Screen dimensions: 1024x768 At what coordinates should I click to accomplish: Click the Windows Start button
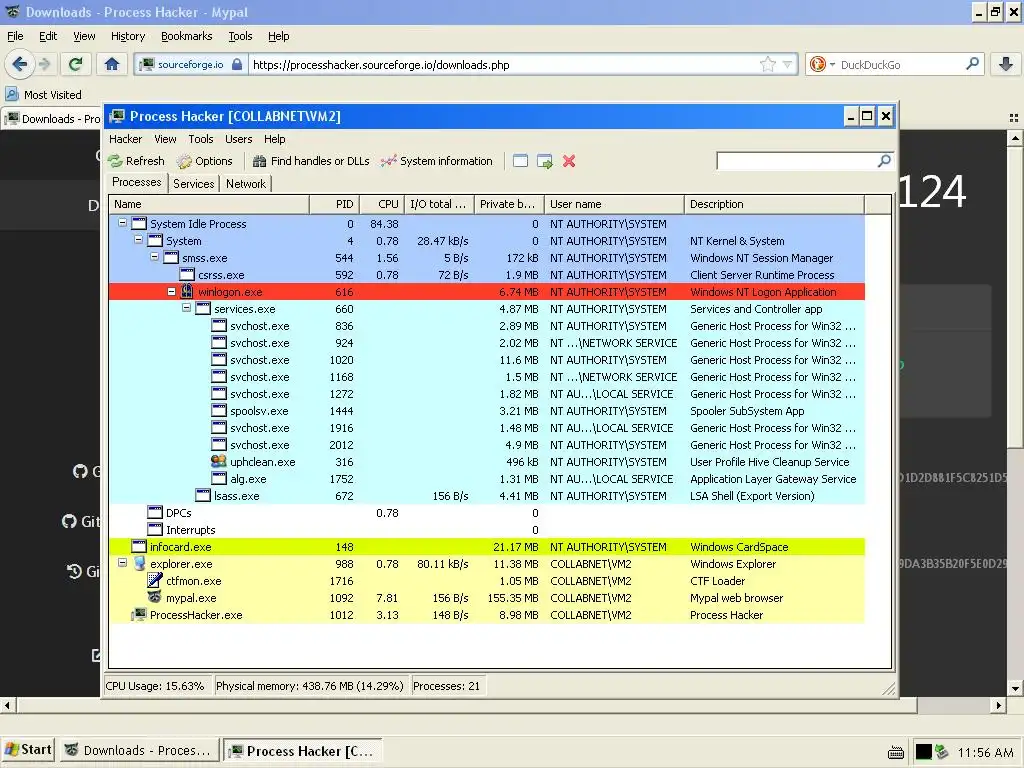(28, 750)
